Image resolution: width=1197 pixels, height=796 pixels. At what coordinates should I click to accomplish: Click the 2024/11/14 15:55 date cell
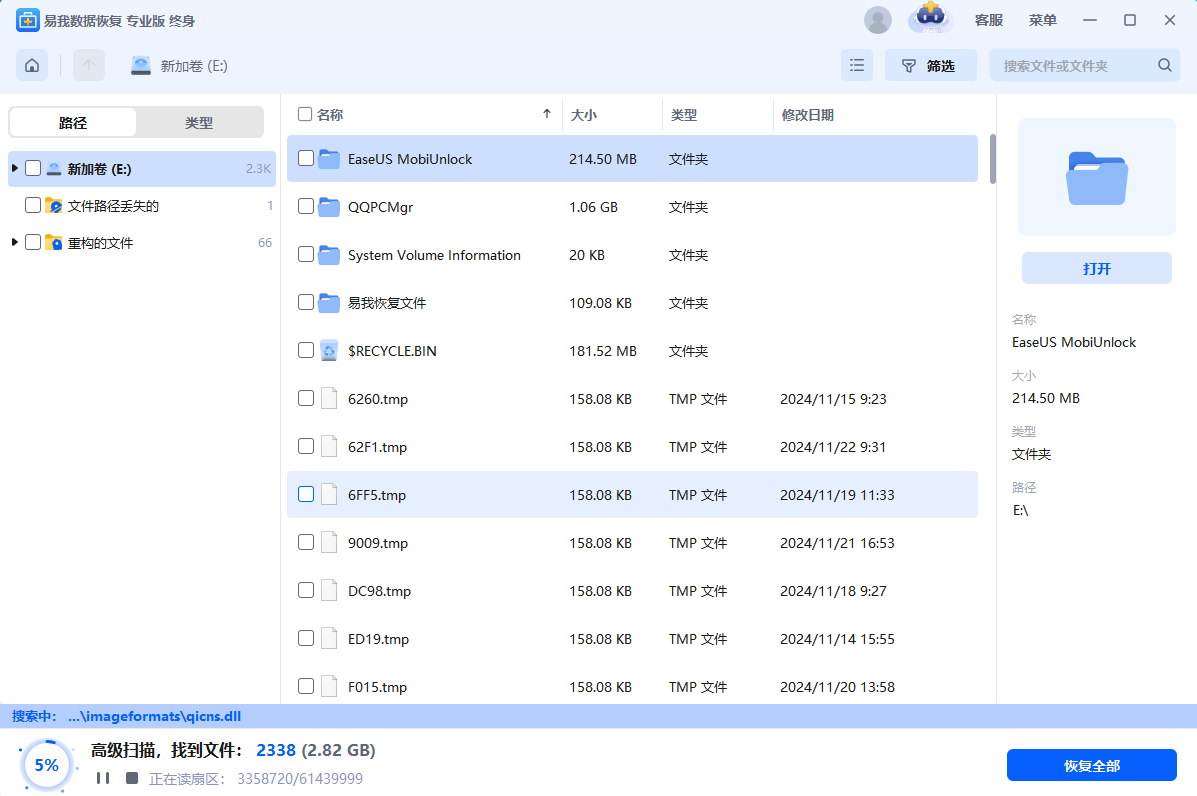point(837,639)
